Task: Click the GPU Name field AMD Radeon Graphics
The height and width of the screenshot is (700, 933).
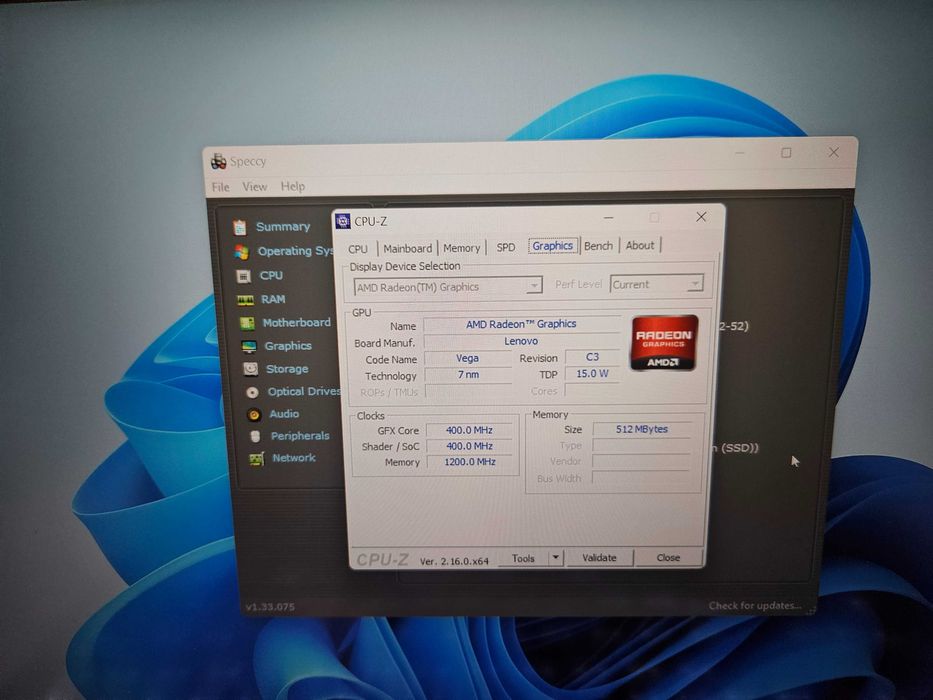Action: 521,324
